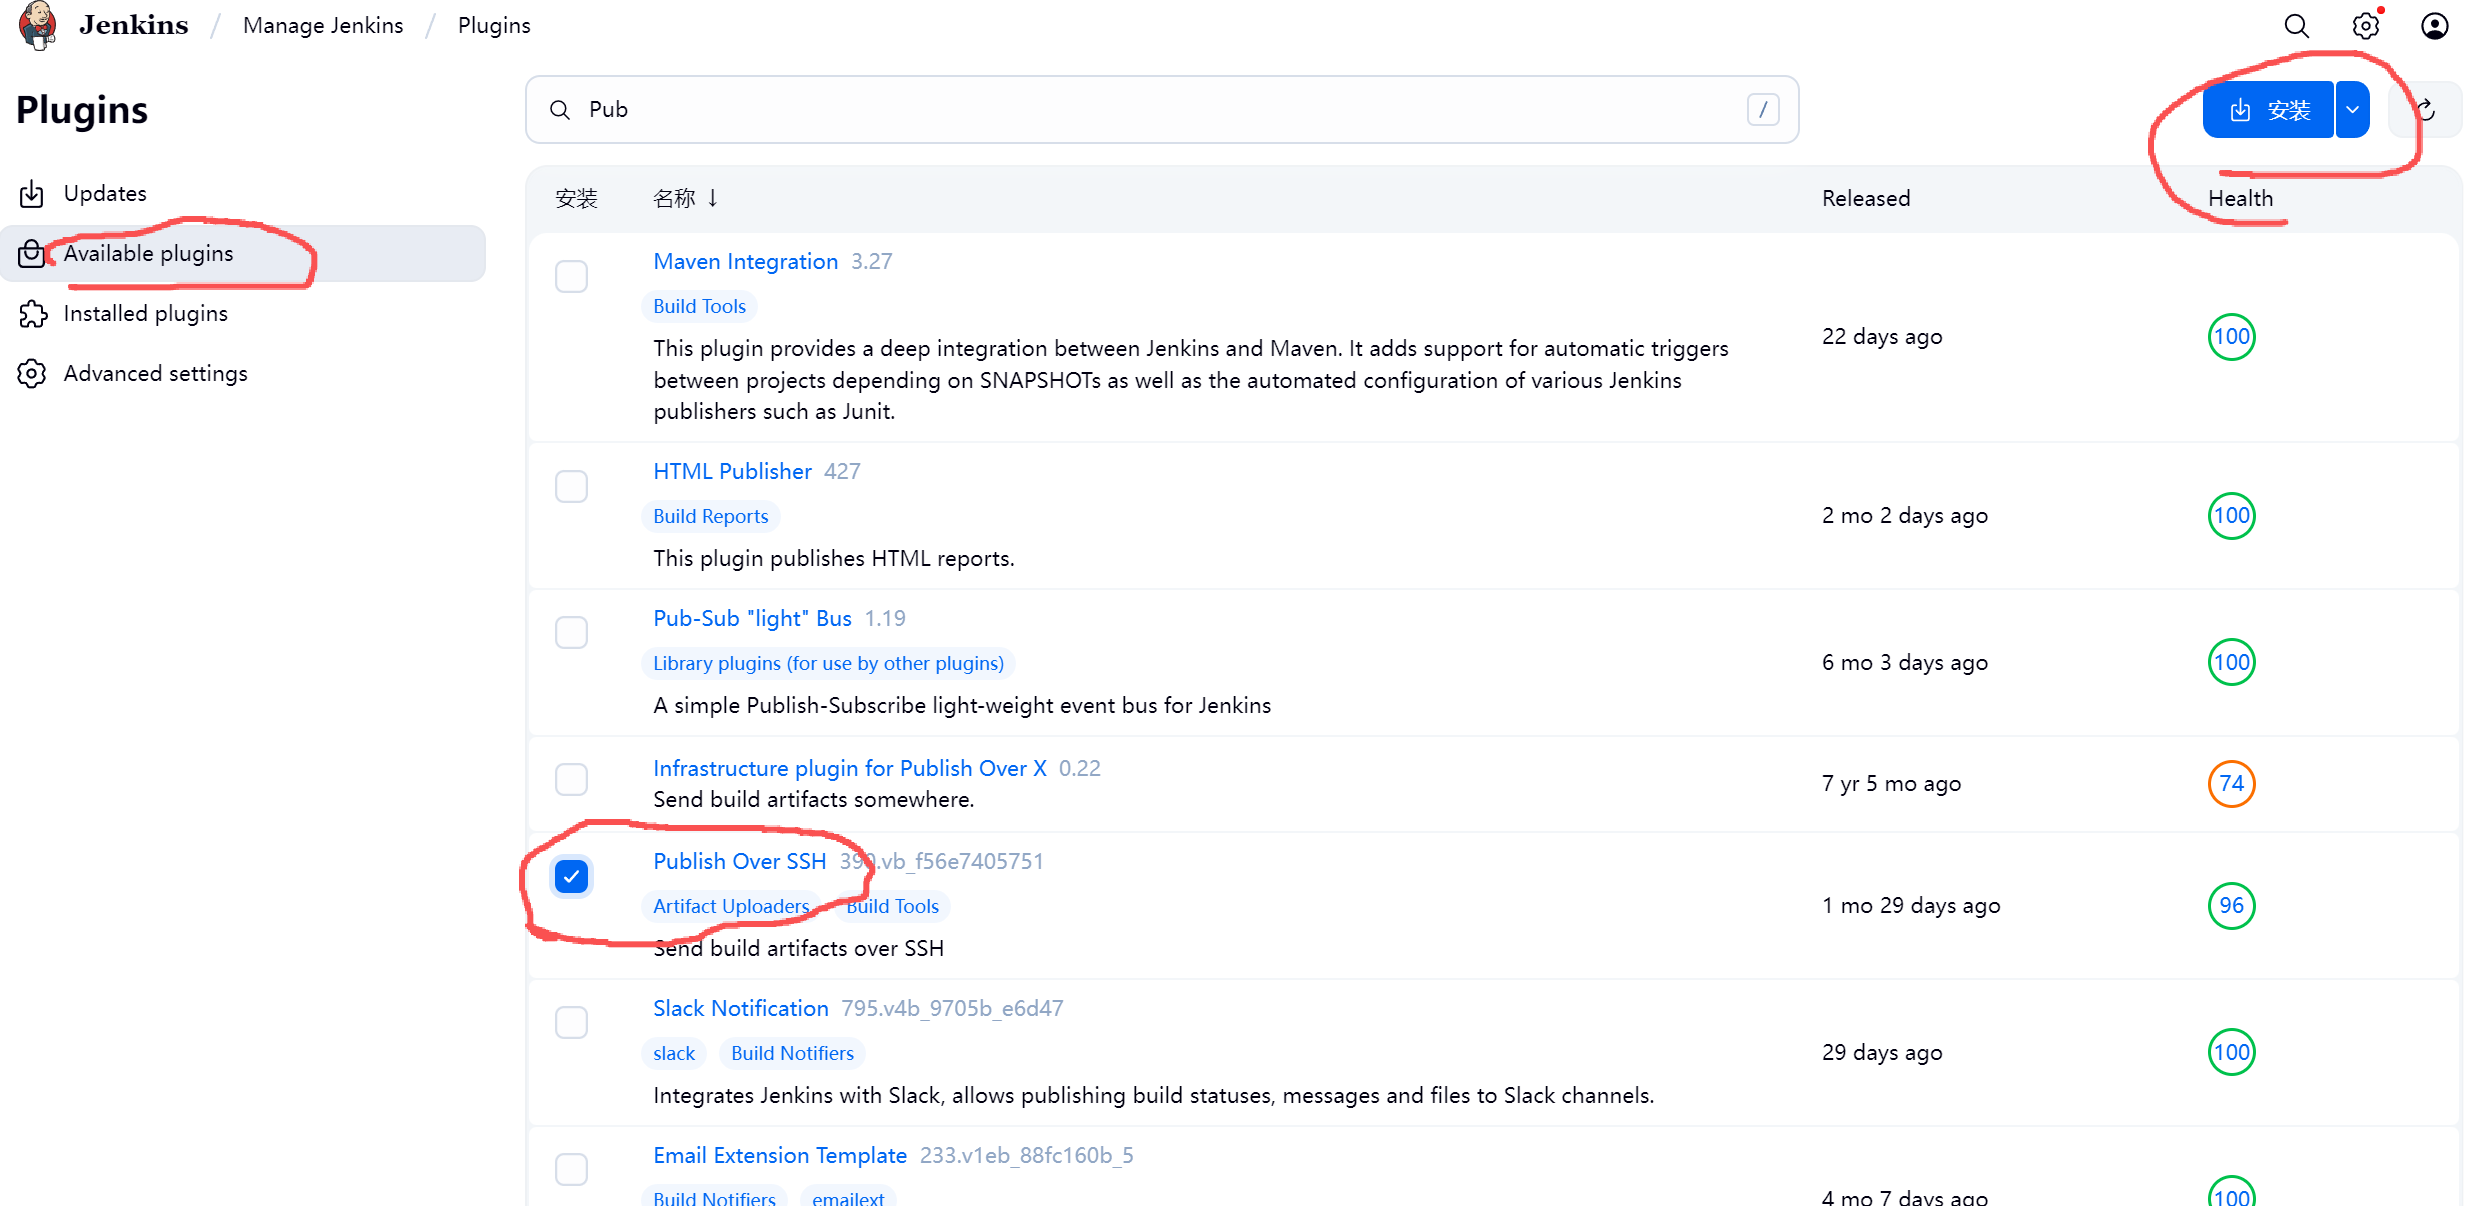Check the Slack Notification checkbox
This screenshot has width=2475, height=1206.
point(571,1022)
